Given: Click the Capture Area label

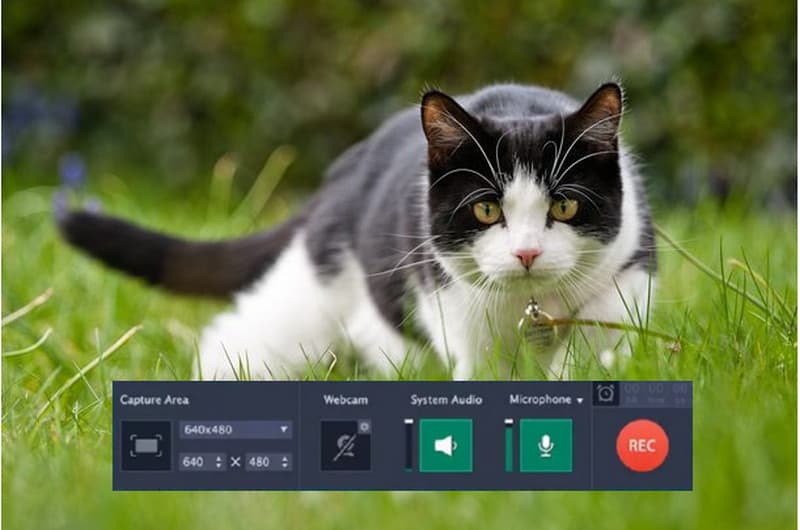Looking at the screenshot, I should 154,400.
